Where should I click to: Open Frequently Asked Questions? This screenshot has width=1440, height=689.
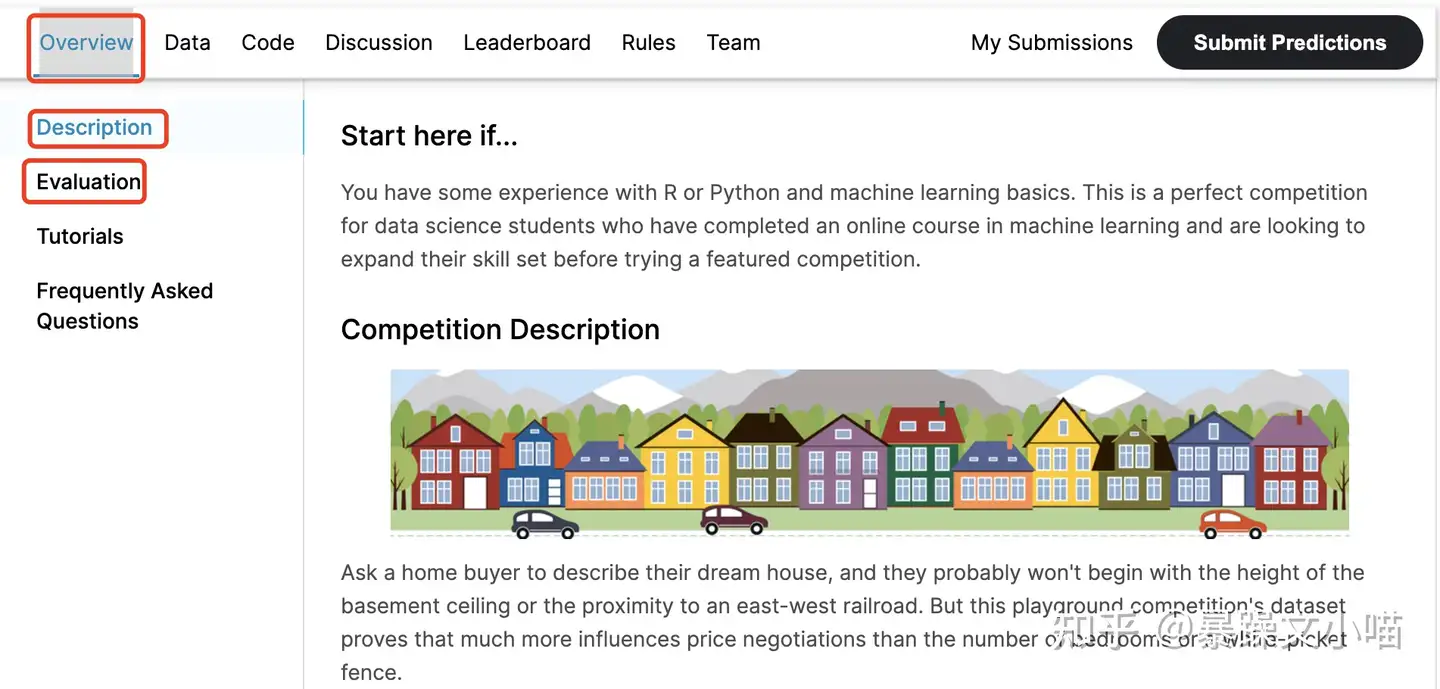[x=124, y=306]
